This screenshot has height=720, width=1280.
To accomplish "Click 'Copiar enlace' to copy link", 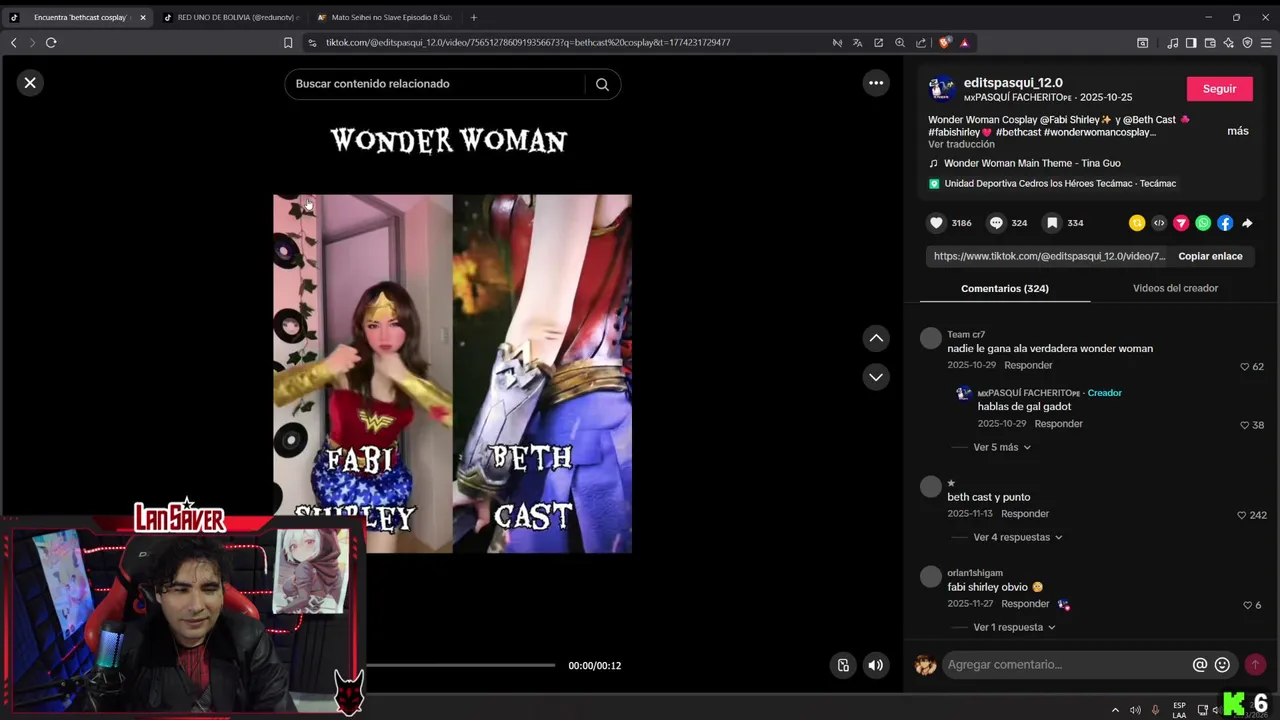I will [1210, 256].
